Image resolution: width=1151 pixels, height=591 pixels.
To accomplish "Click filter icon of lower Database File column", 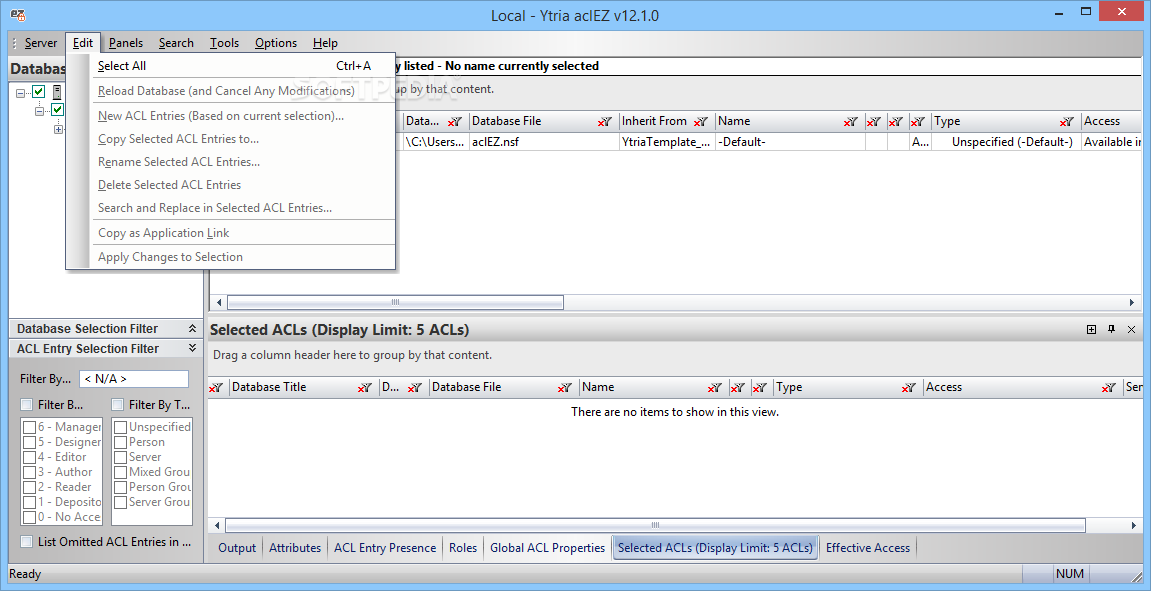I will coord(564,388).
